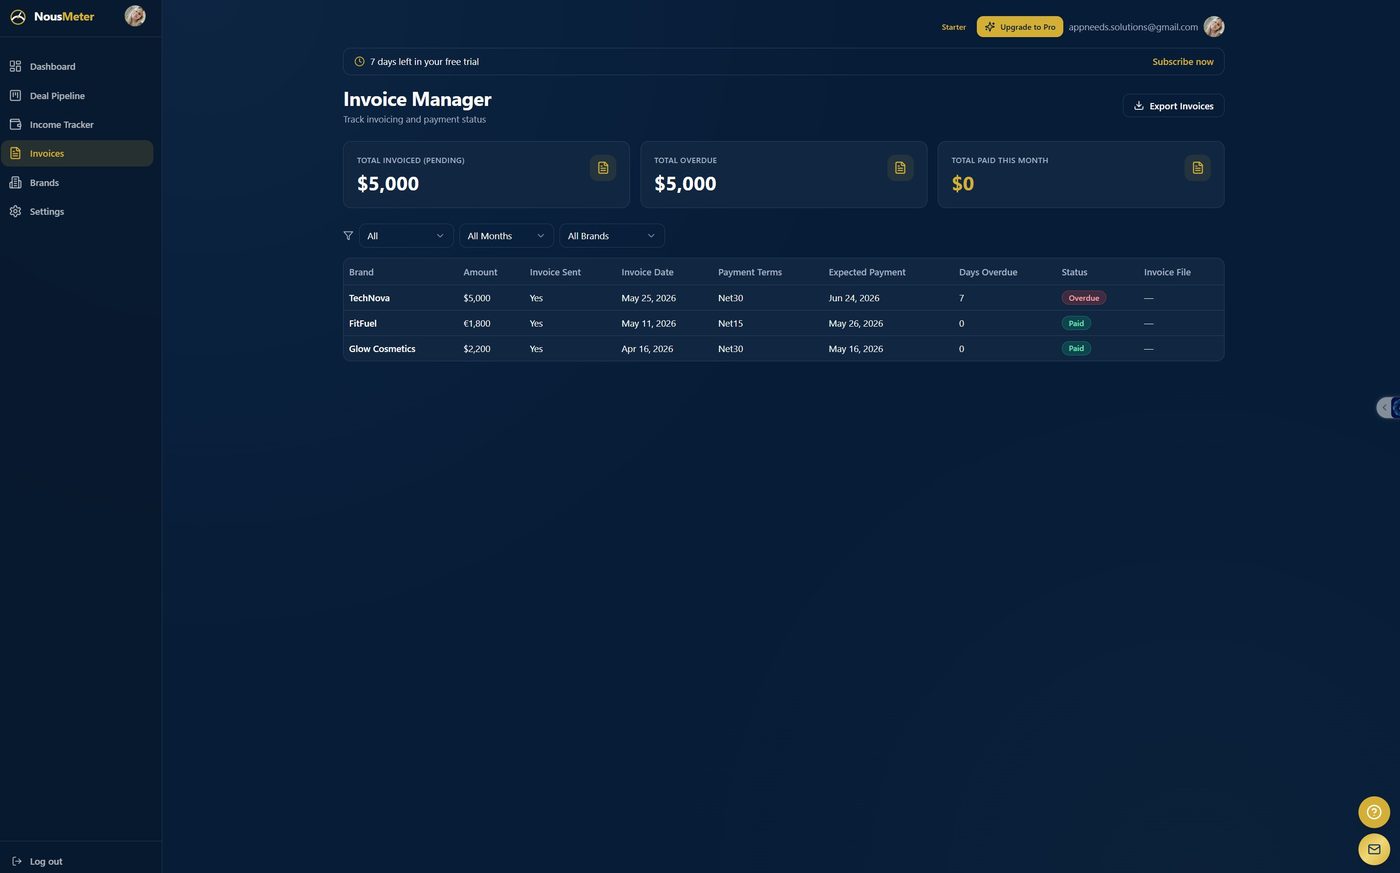Screen dimensions: 1400x873
Task: Click the $2,200 amount cell
Action: pyautogui.click(x=477, y=349)
